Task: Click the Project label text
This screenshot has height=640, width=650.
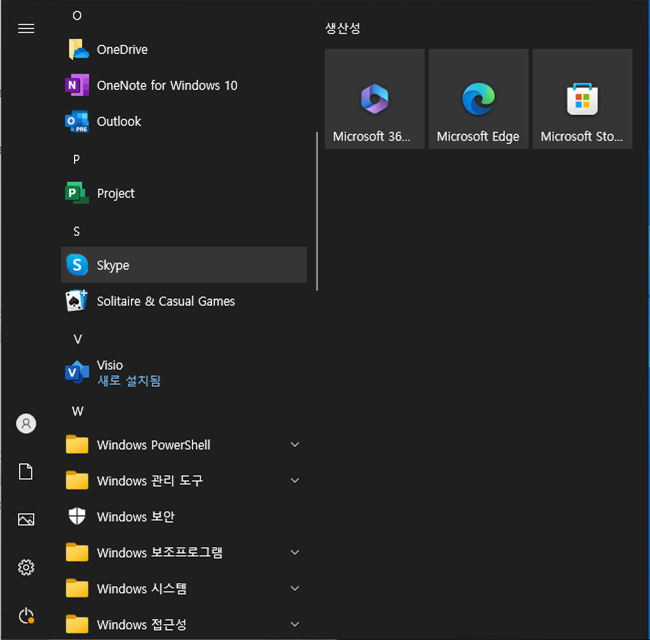Action: (x=116, y=194)
